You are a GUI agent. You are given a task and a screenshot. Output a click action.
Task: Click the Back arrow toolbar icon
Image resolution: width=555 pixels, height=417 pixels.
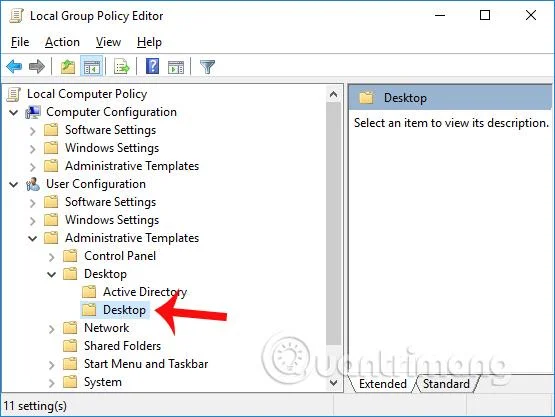coord(14,66)
